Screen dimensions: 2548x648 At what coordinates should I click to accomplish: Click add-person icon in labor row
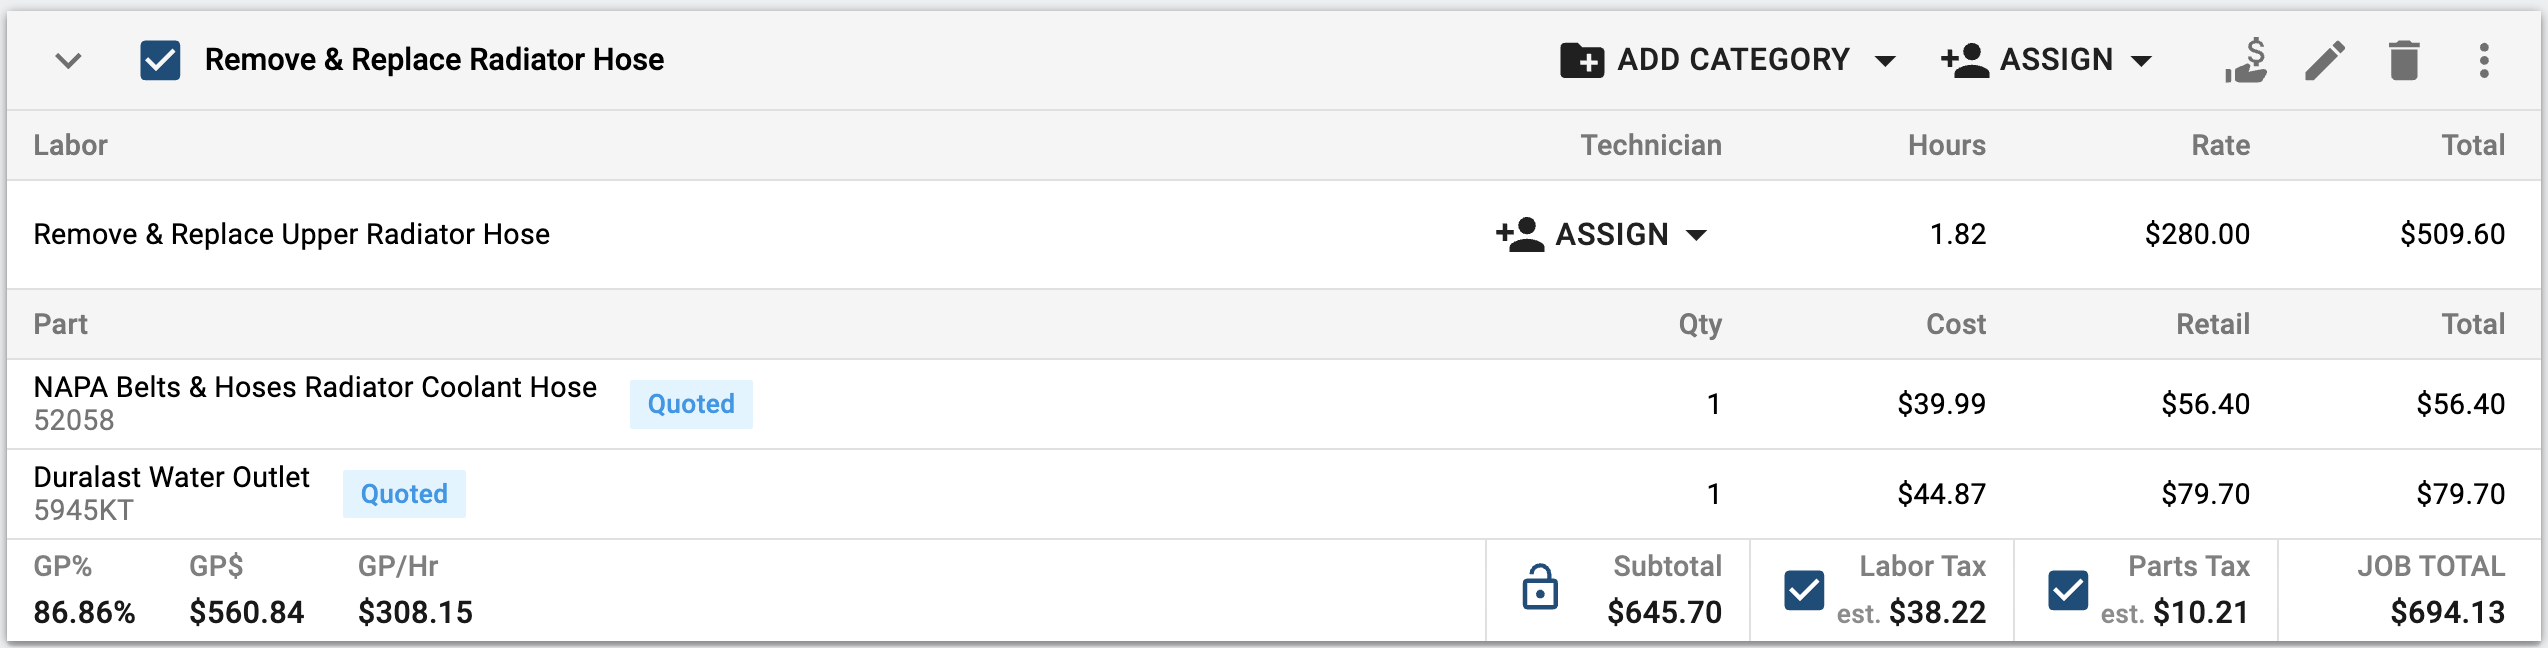(x=1520, y=234)
